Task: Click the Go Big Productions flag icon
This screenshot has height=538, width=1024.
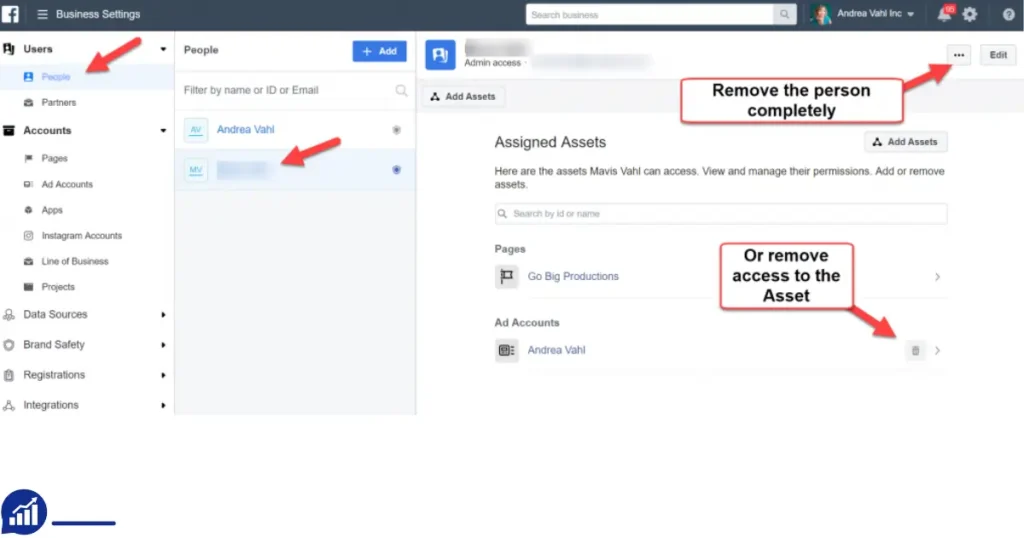Action: [x=506, y=276]
